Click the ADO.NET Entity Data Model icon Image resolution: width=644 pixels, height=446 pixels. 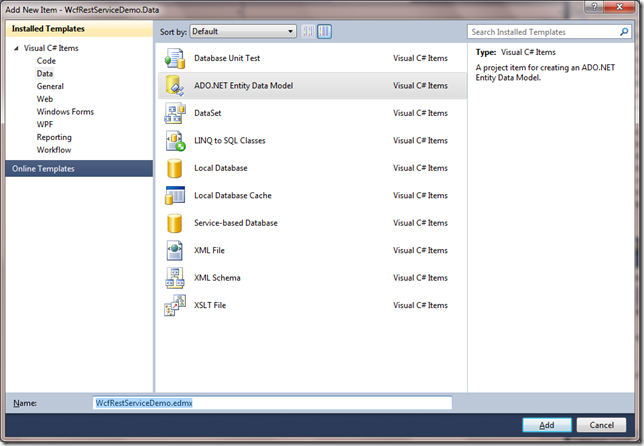point(175,85)
